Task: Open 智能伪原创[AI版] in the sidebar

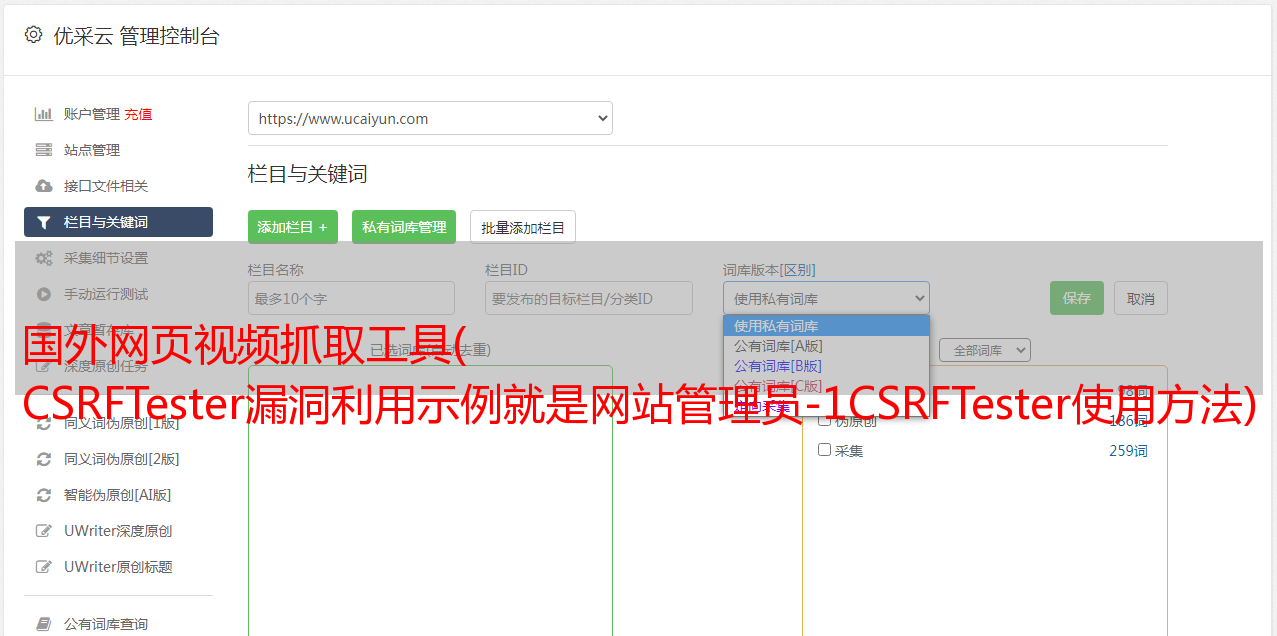Action: click(x=118, y=495)
